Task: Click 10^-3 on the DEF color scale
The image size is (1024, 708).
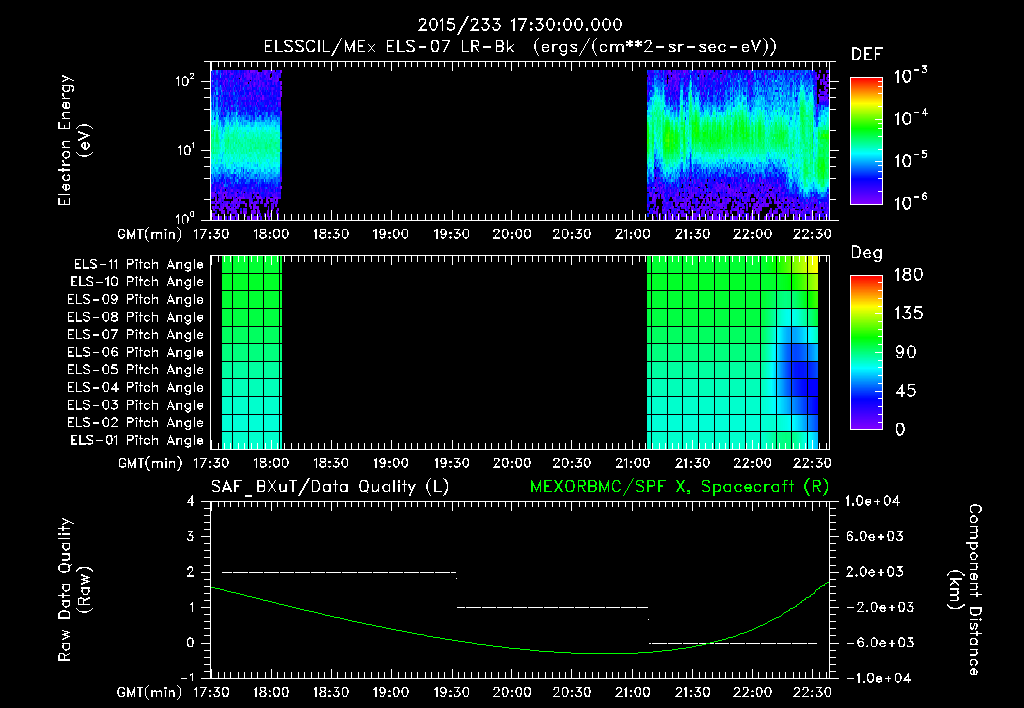Action: (x=910, y=76)
